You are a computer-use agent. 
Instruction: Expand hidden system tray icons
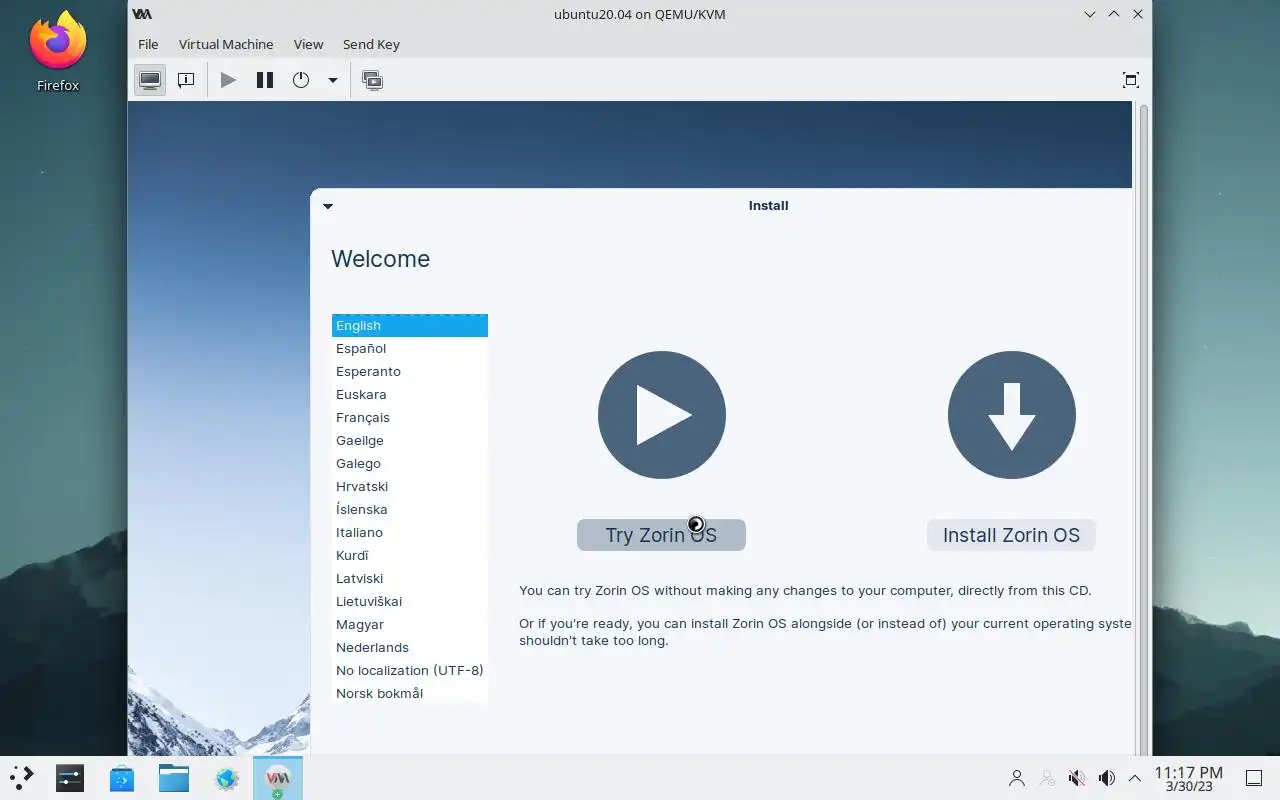(1135, 778)
